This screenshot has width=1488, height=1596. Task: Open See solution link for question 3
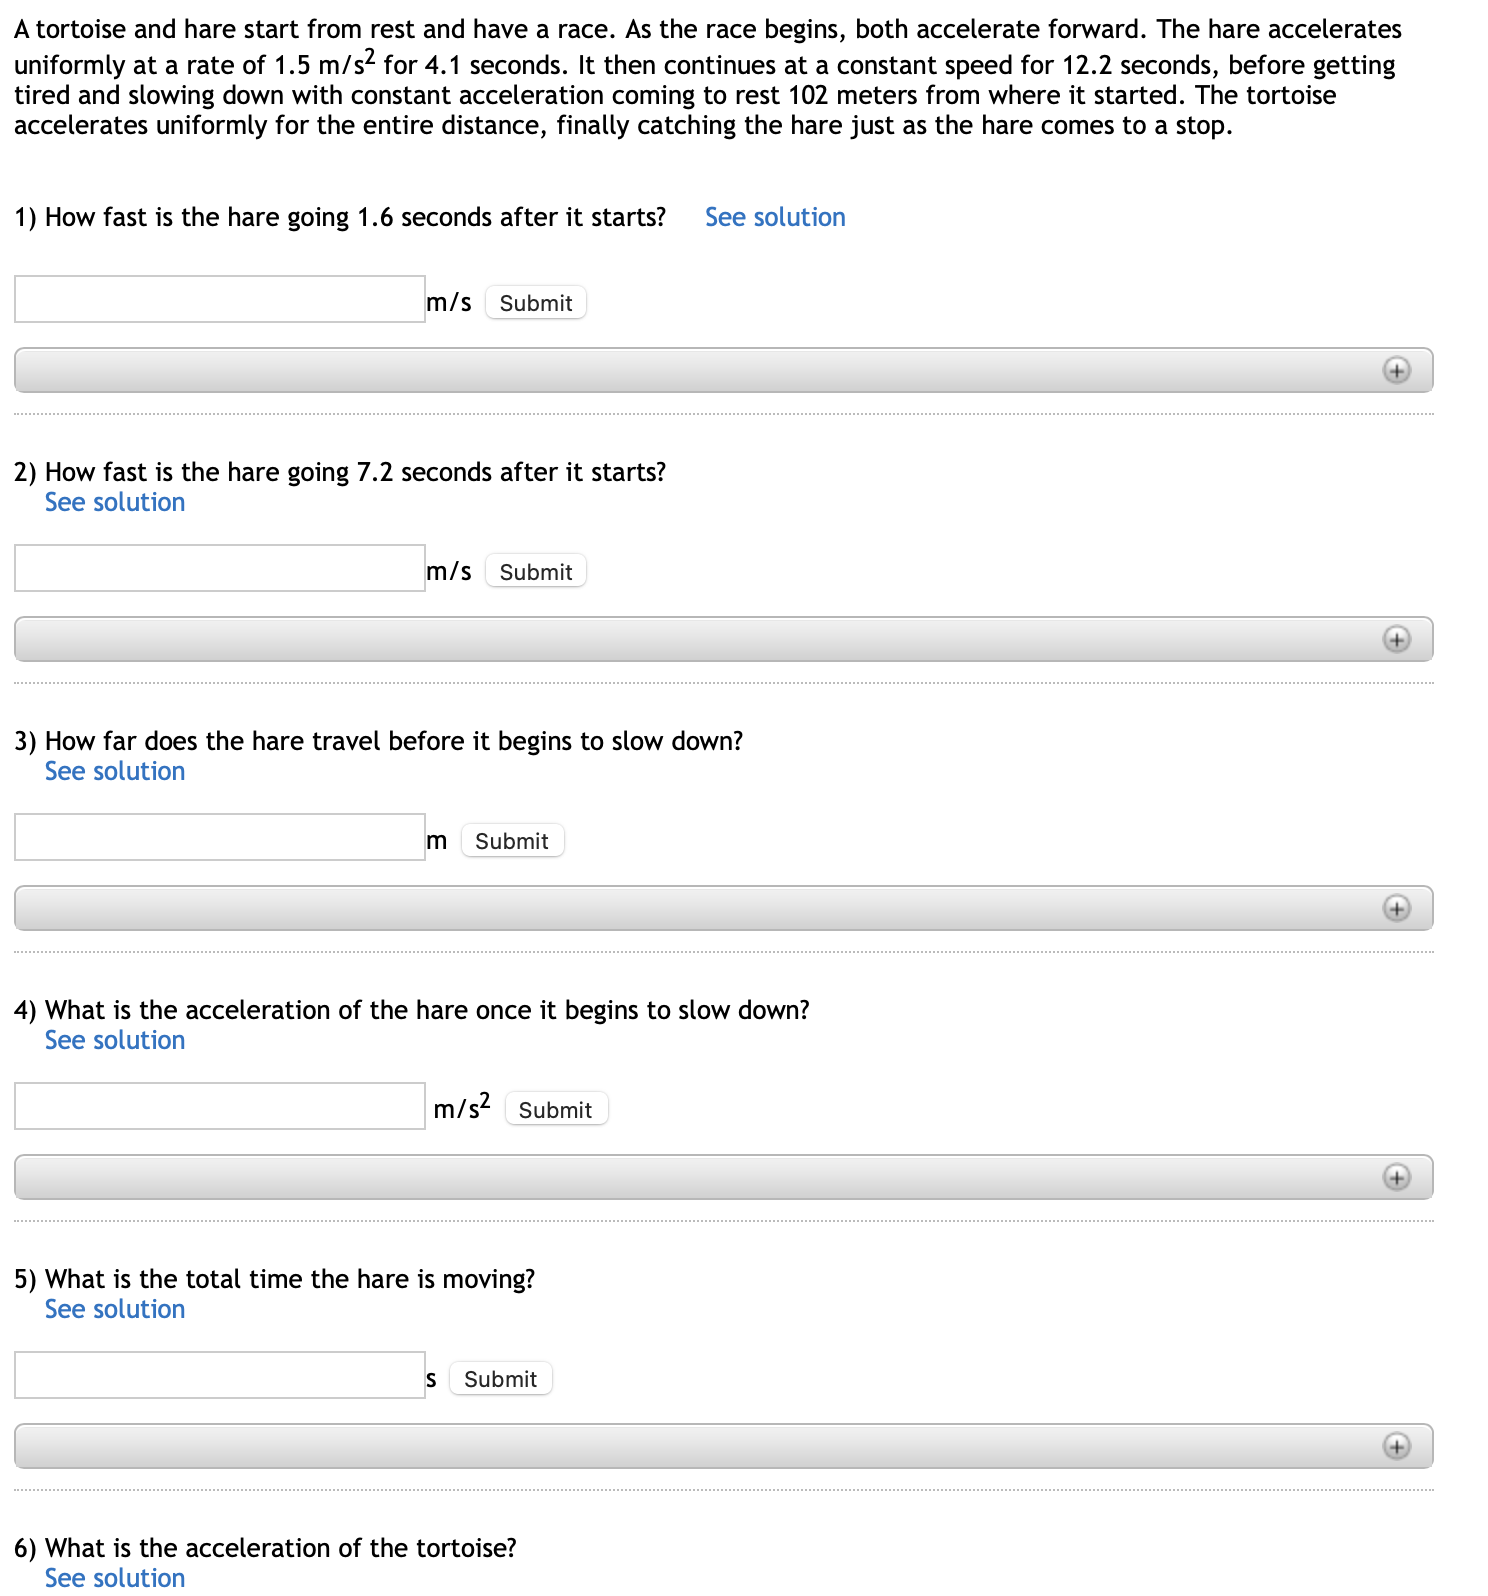[115, 771]
